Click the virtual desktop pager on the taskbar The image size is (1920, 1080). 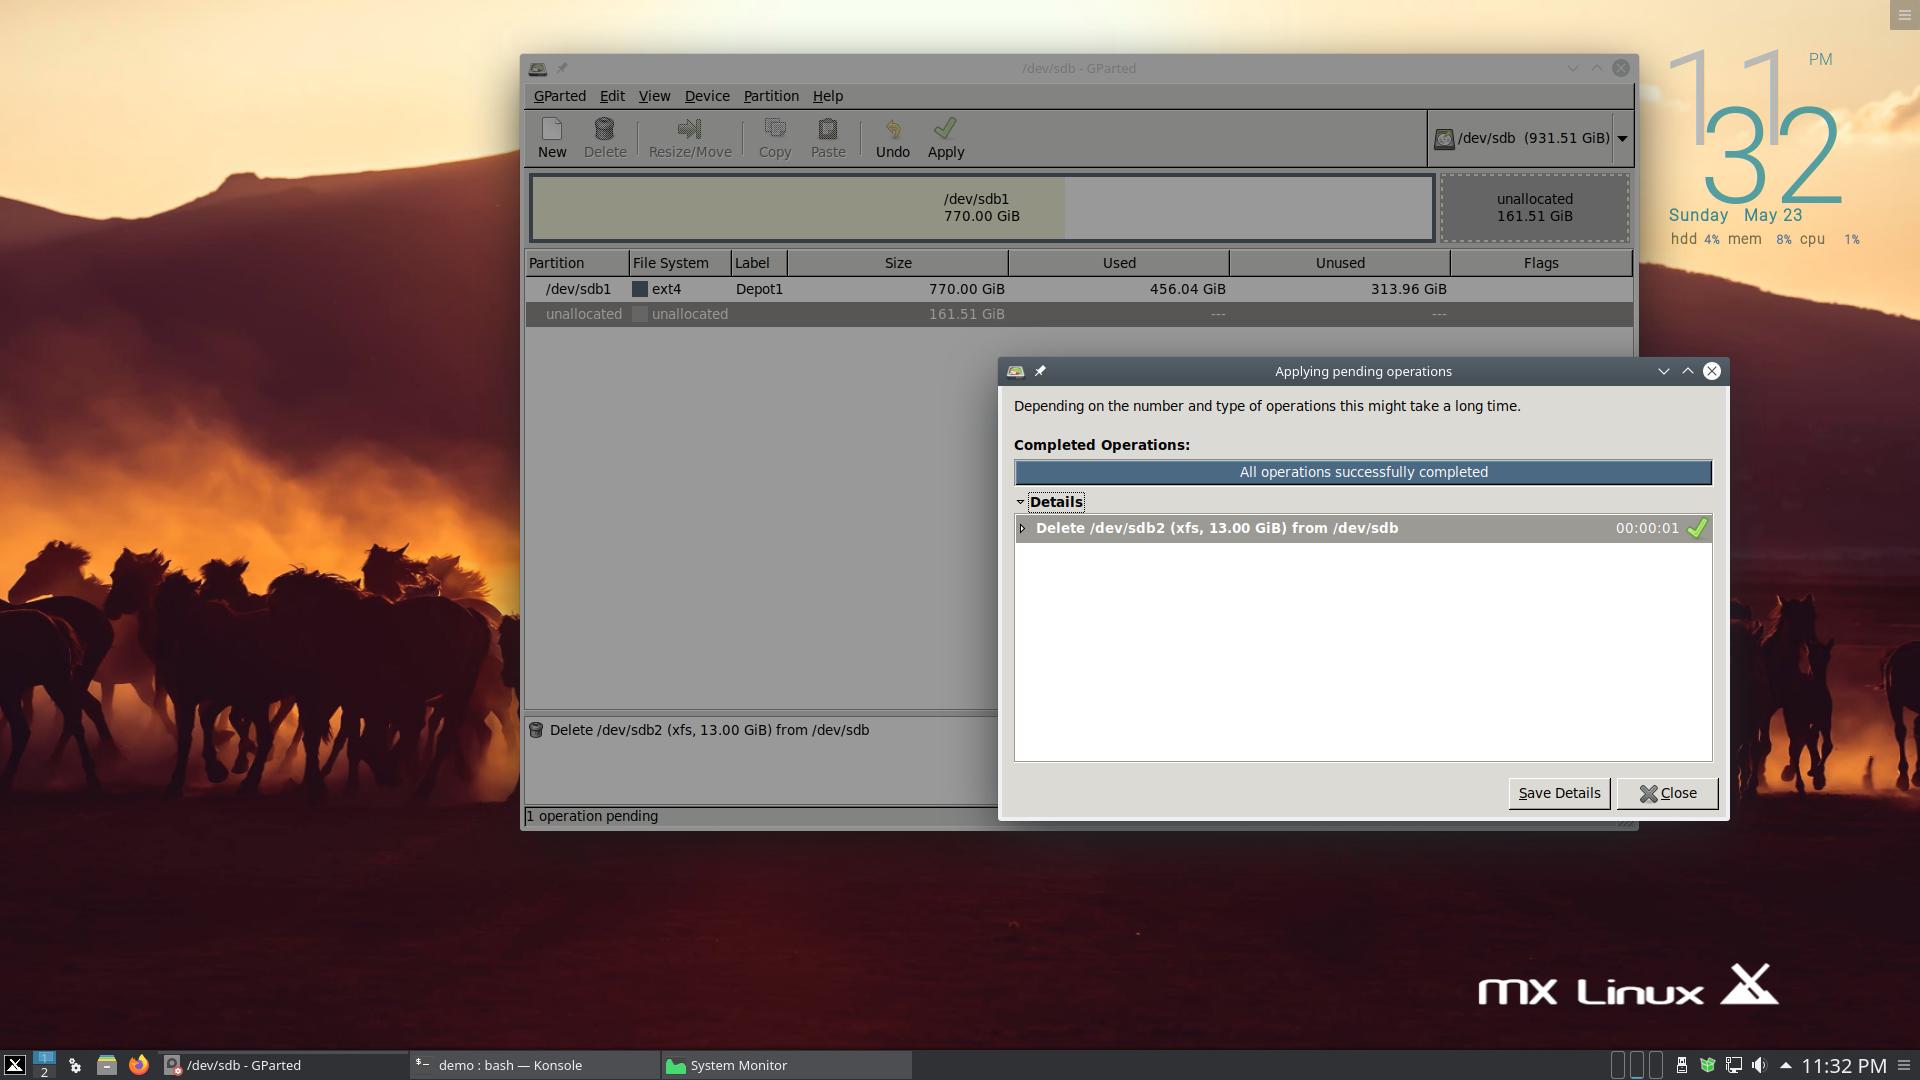click(44, 1065)
